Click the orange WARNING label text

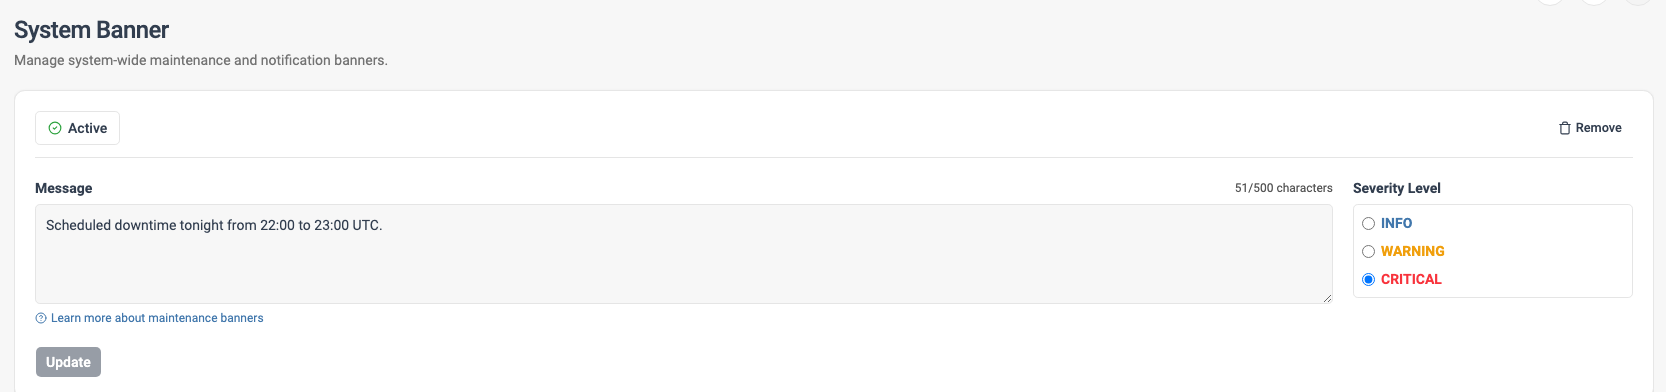point(1412,251)
